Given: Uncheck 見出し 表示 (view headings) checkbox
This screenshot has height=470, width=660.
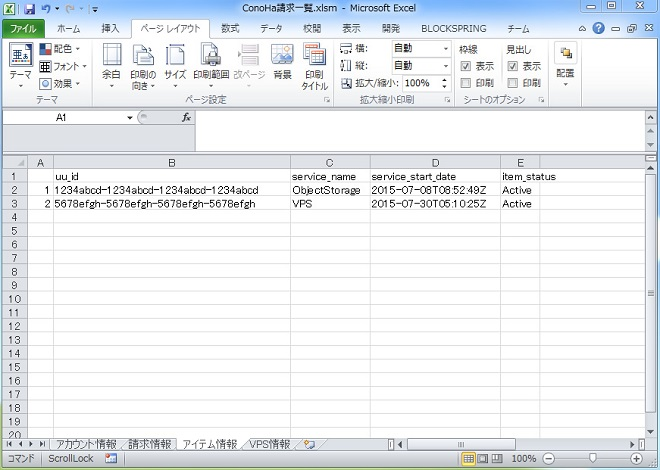Looking at the screenshot, I should click(513, 66).
